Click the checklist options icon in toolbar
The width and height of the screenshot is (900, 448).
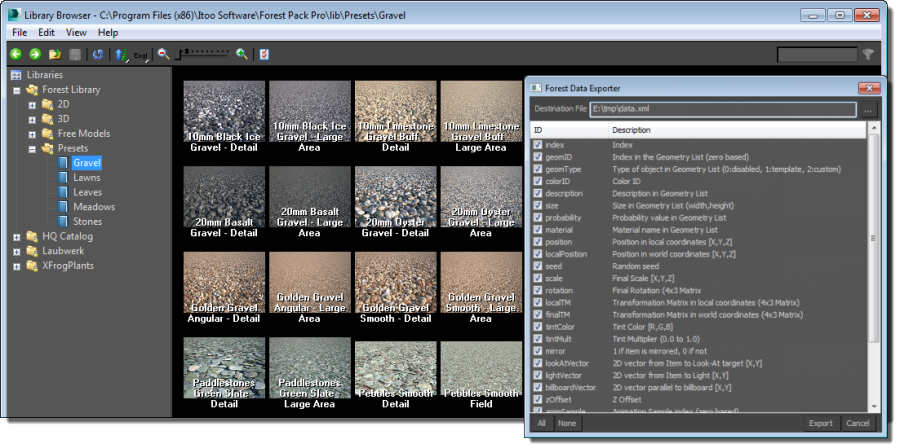click(x=264, y=54)
